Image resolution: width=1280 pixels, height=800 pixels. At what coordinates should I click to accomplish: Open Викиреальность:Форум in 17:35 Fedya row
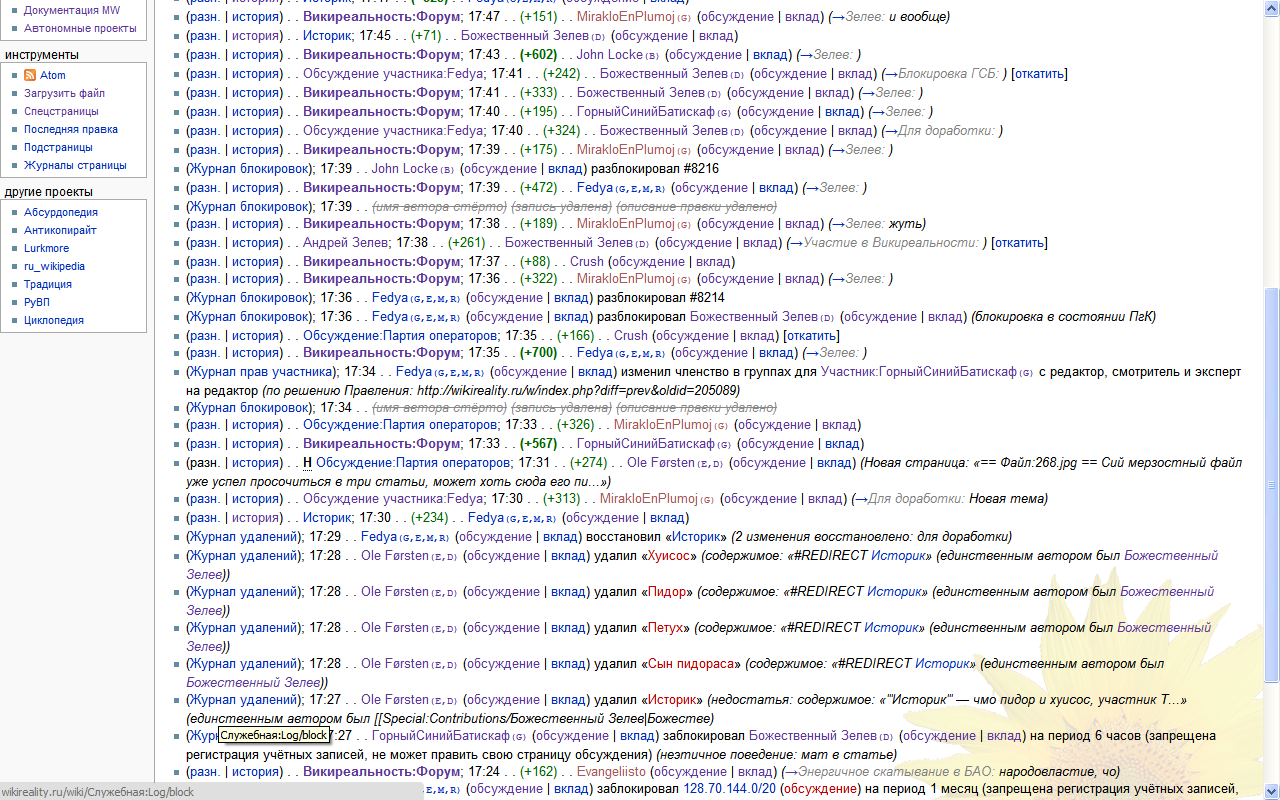coord(381,353)
